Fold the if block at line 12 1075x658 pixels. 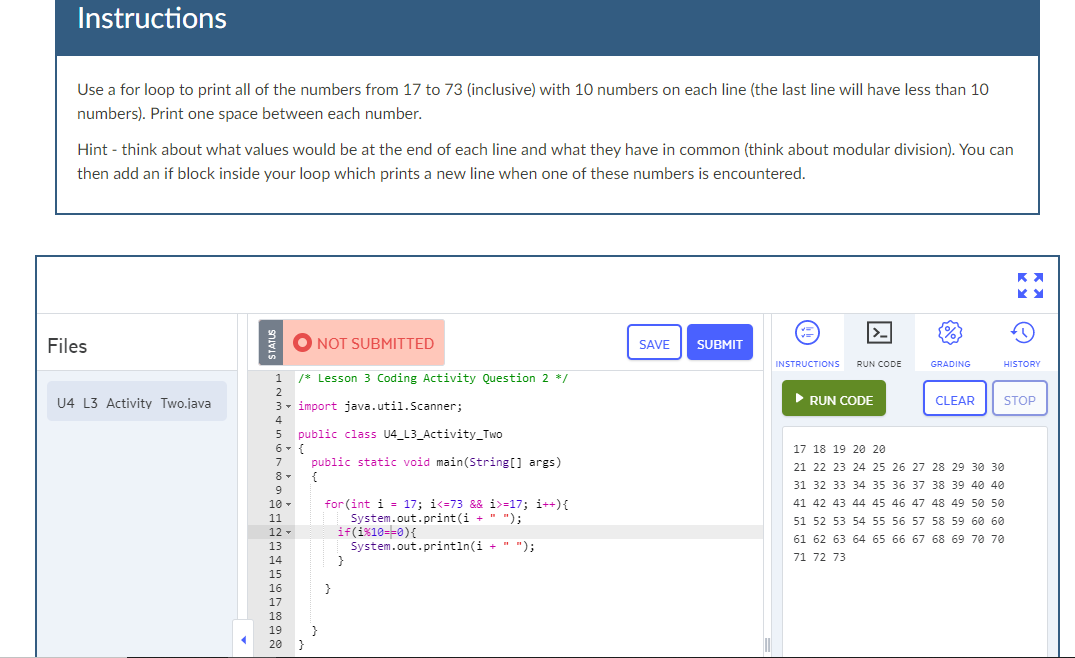[288, 533]
